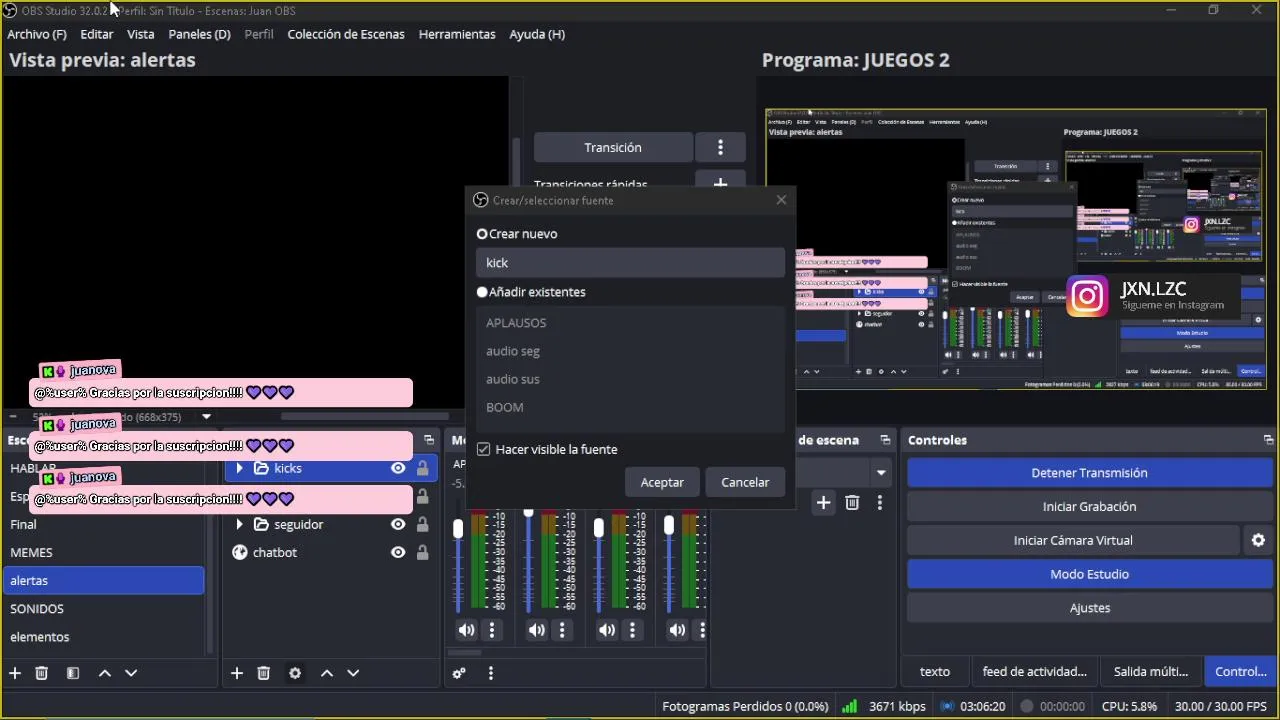Move the selected source down

pyautogui.click(x=353, y=673)
